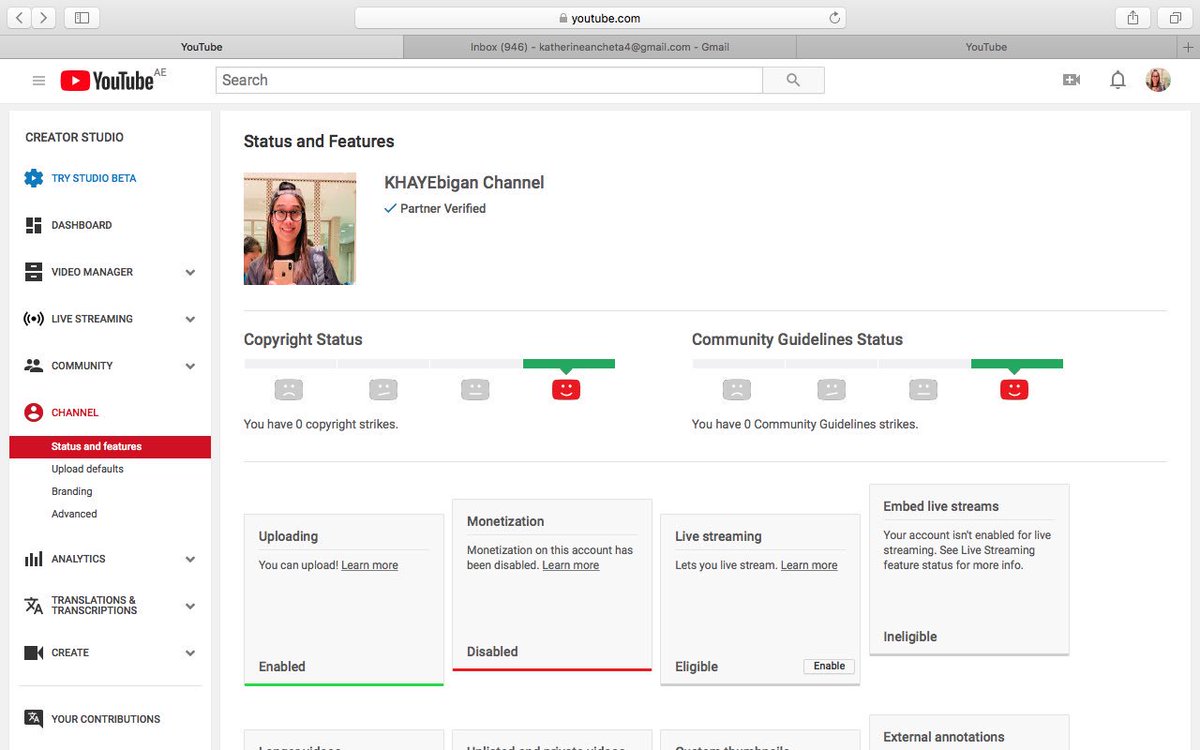The height and width of the screenshot is (750, 1200).
Task: Click in the YouTube search field
Action: [489, 80]
